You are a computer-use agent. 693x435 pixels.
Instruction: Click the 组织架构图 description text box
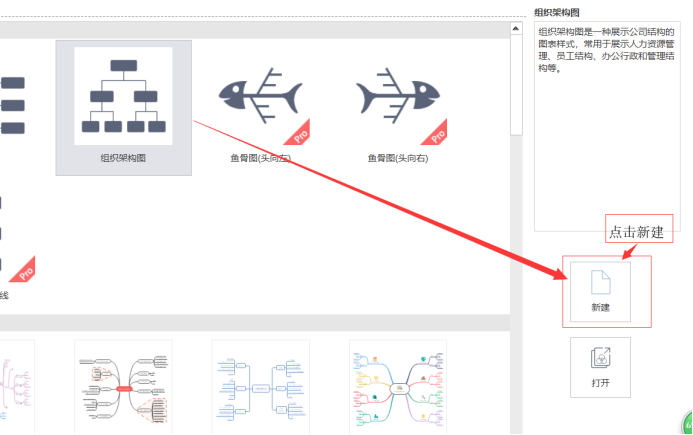pyautogui.click(x=607, y=126)
